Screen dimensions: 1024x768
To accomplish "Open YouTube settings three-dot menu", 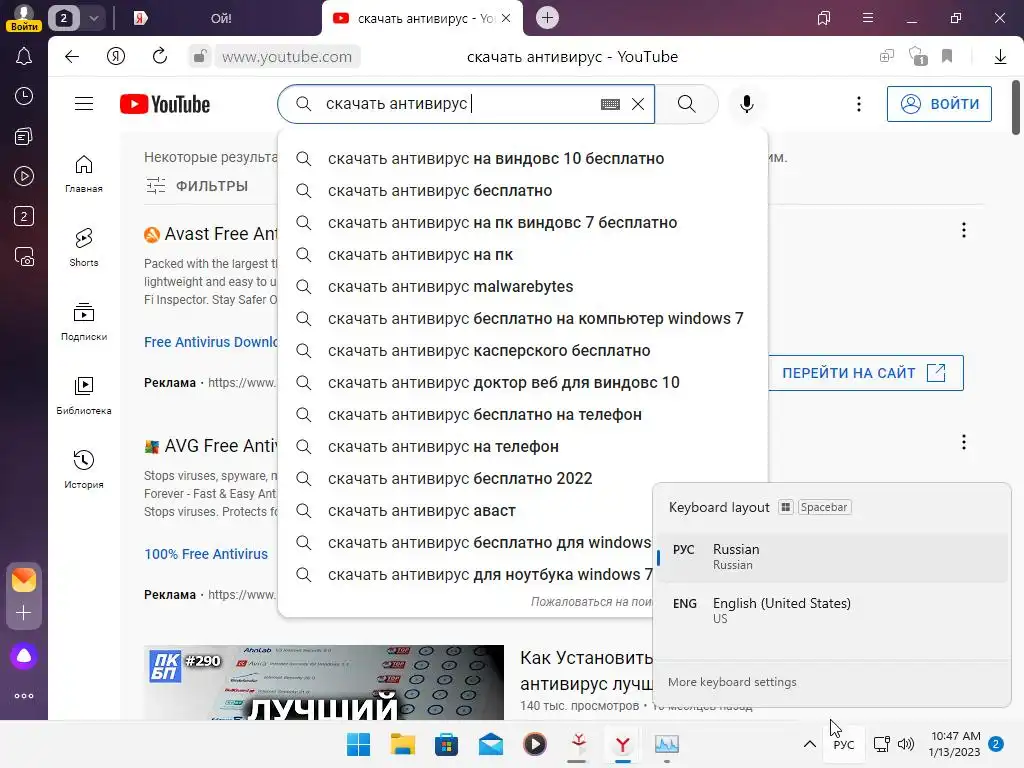I will (859, 104).
